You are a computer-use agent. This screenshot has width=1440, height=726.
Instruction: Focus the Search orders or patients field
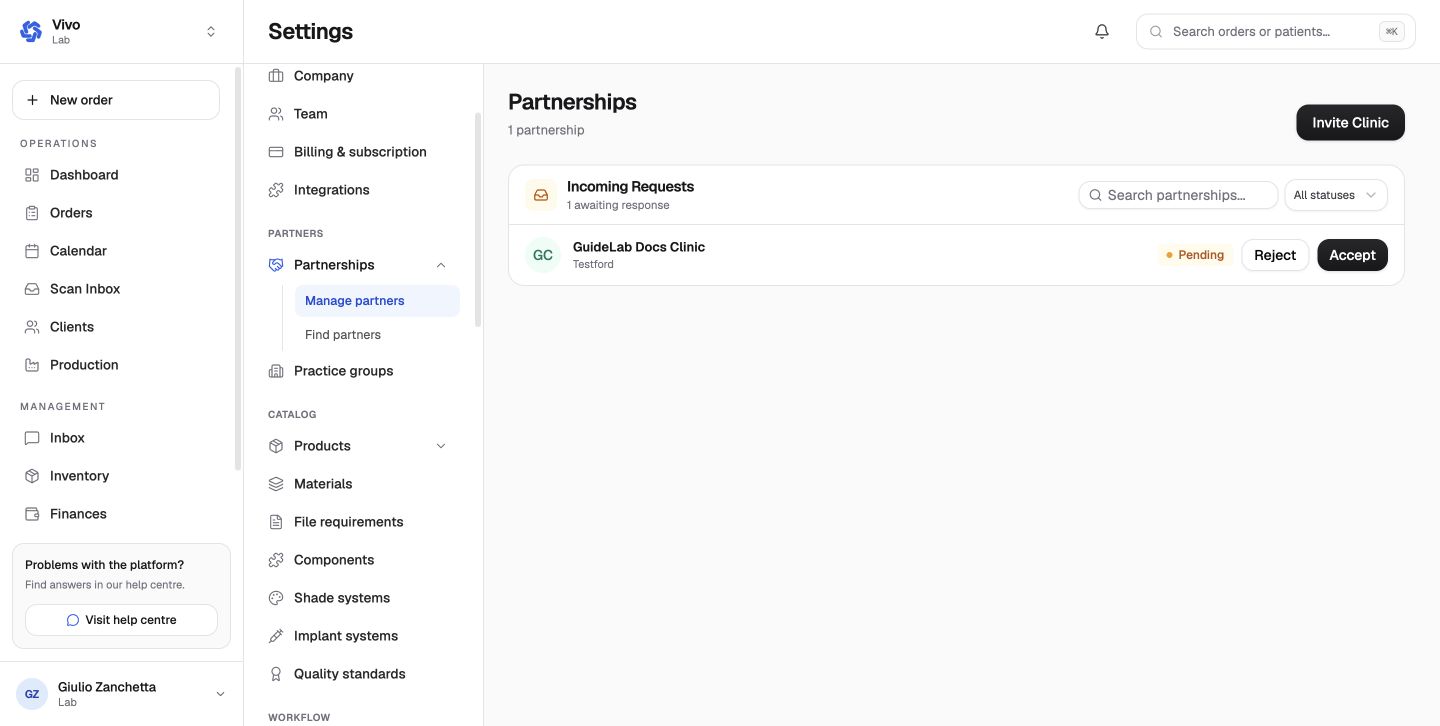pos(1276,31)
